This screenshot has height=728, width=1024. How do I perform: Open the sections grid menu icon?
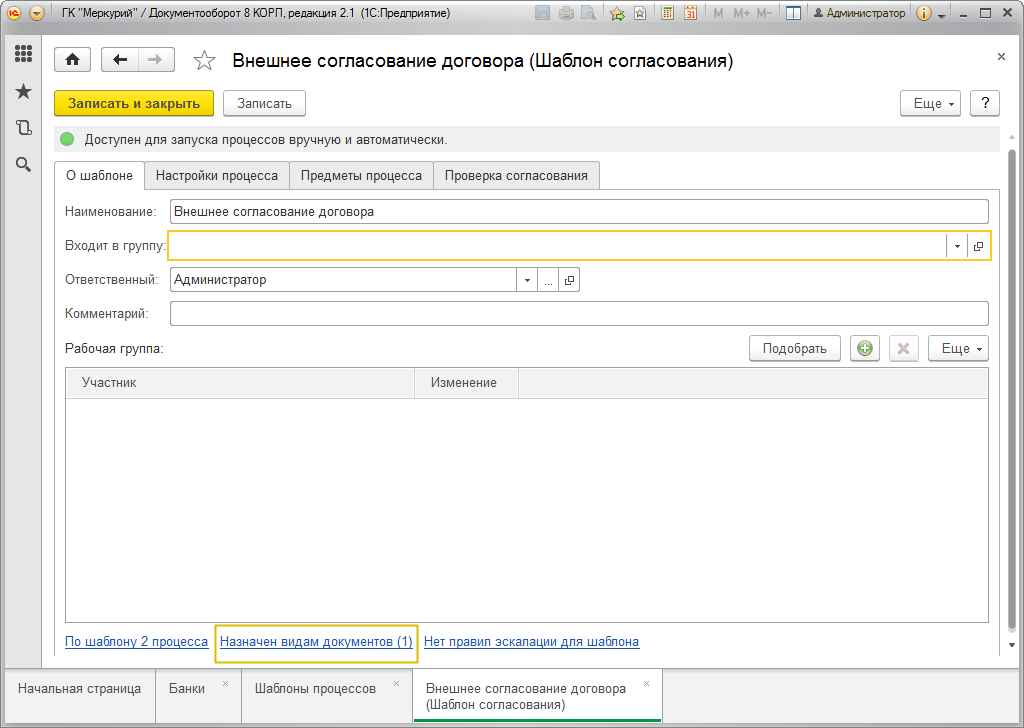(x=24, y=54)
